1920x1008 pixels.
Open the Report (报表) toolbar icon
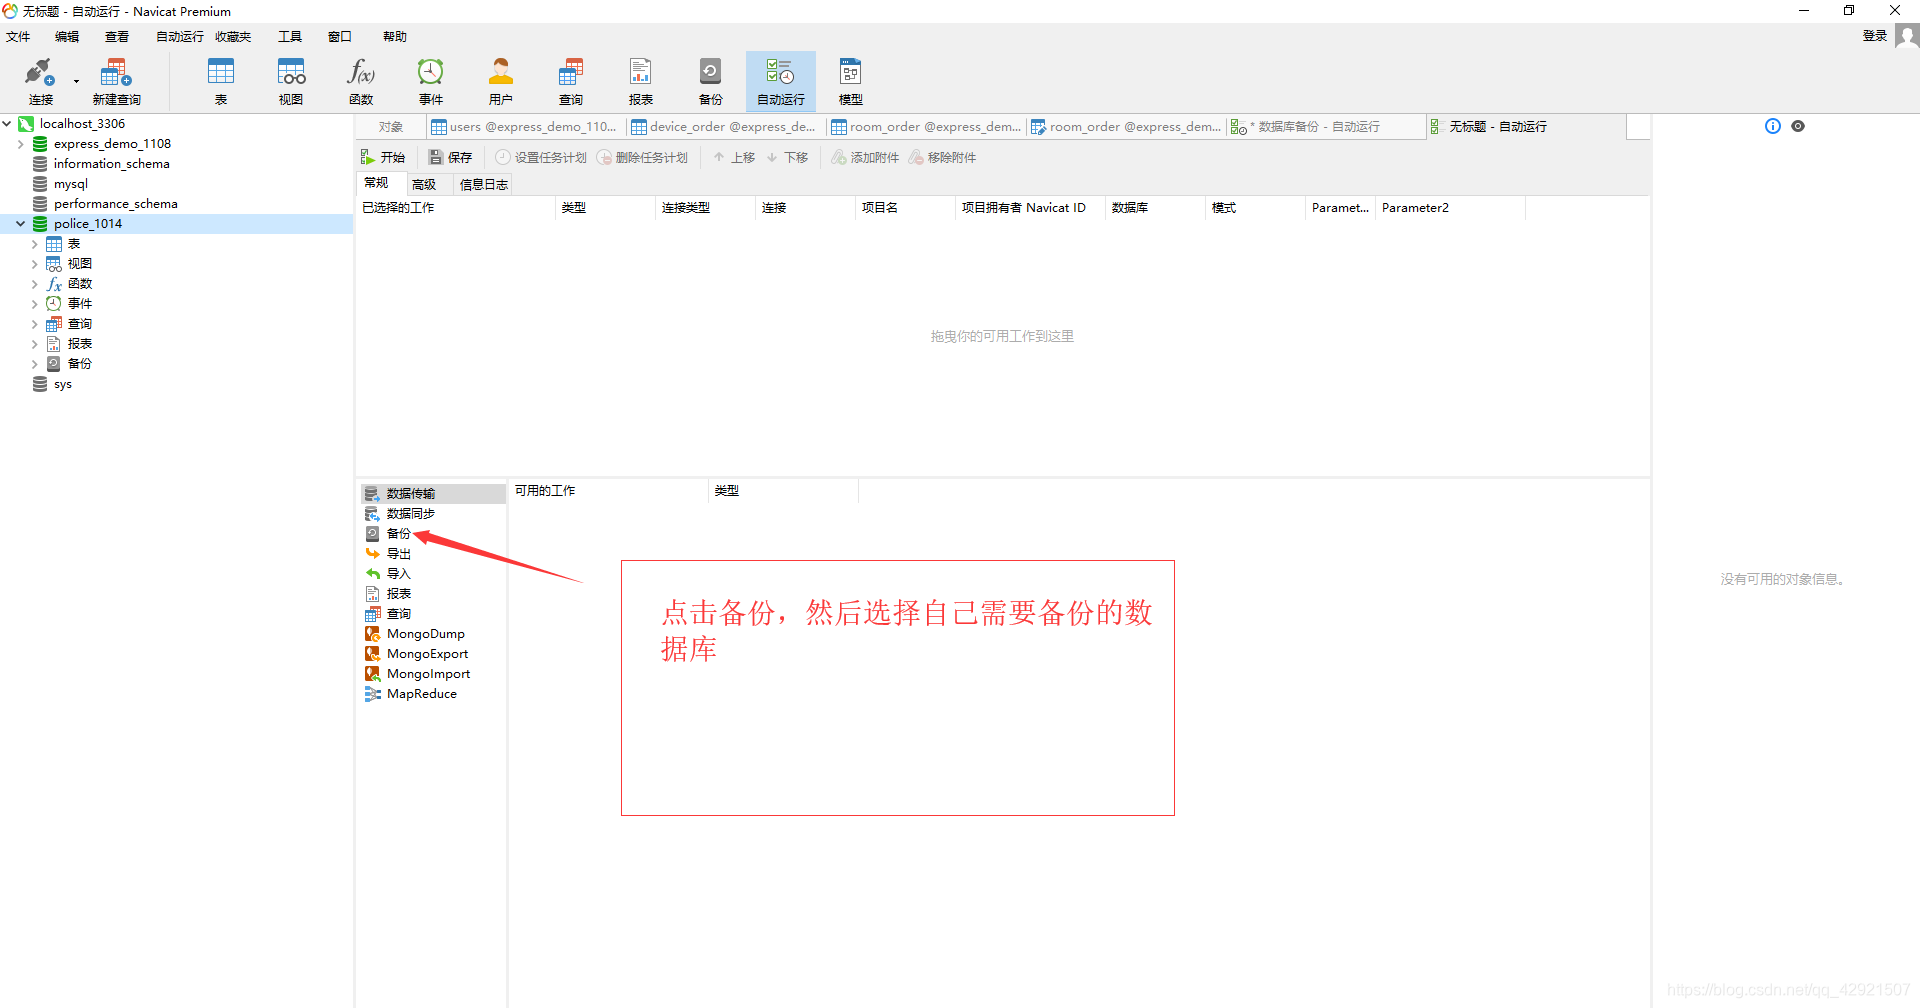pos(641,80)
